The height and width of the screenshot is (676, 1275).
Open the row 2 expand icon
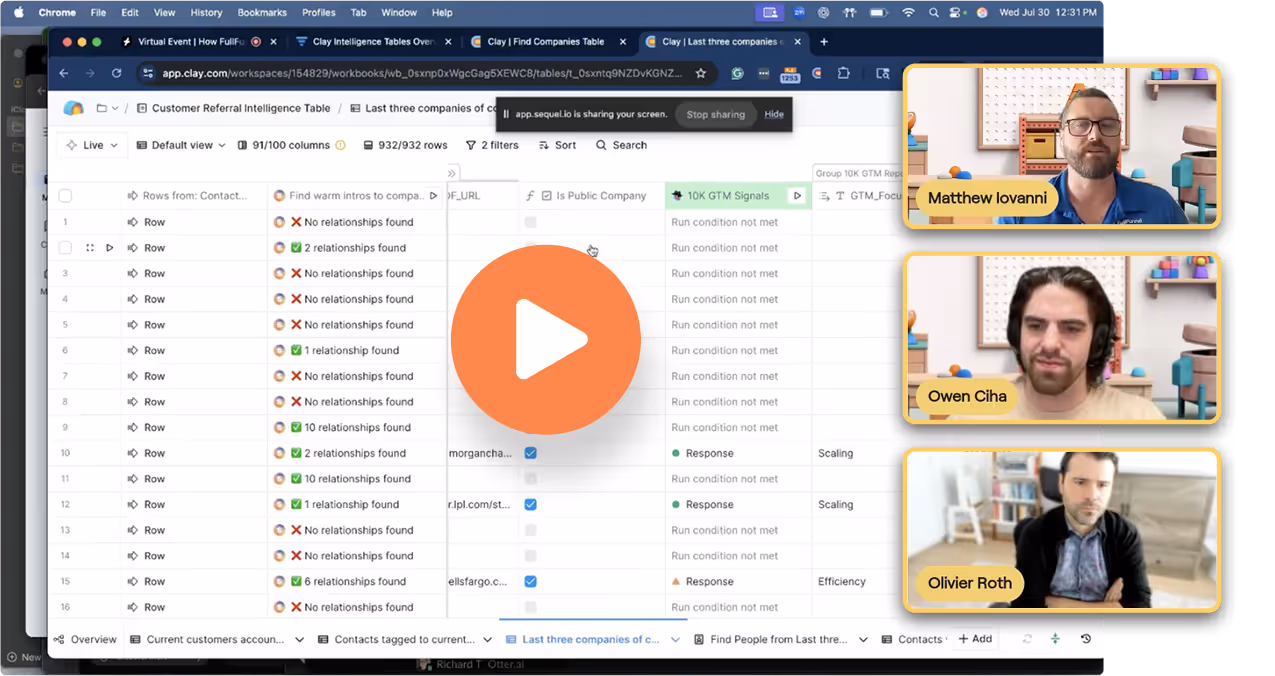tap(90, 248)
